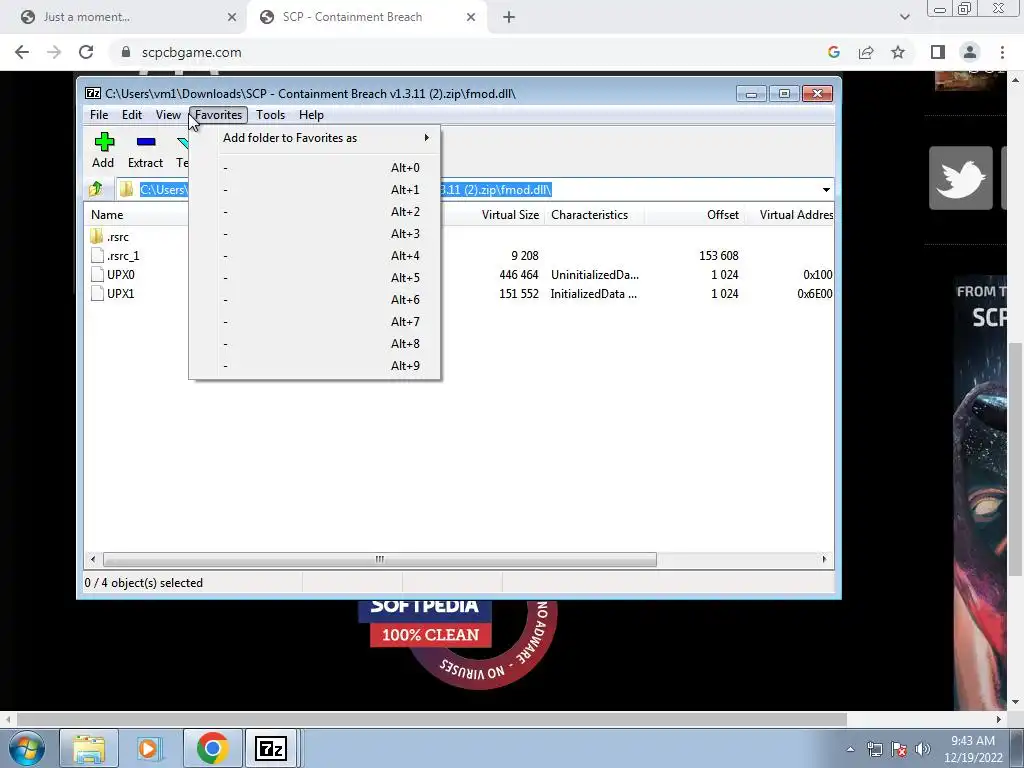Viewport: 1024px width, 768px height.
Task: Click the webpage vertical scrollbar thumb
Action: pyautogui.click(x=1016, y=459)
